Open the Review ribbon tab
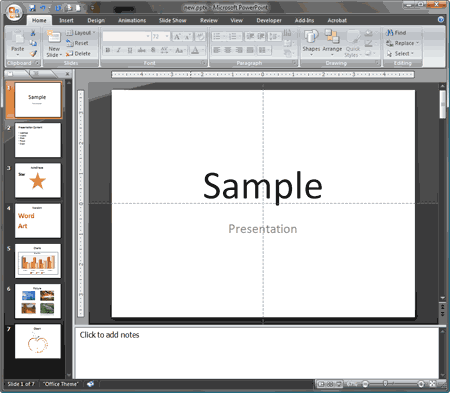Screen dimensions: 450x393 tap(209, 20)
